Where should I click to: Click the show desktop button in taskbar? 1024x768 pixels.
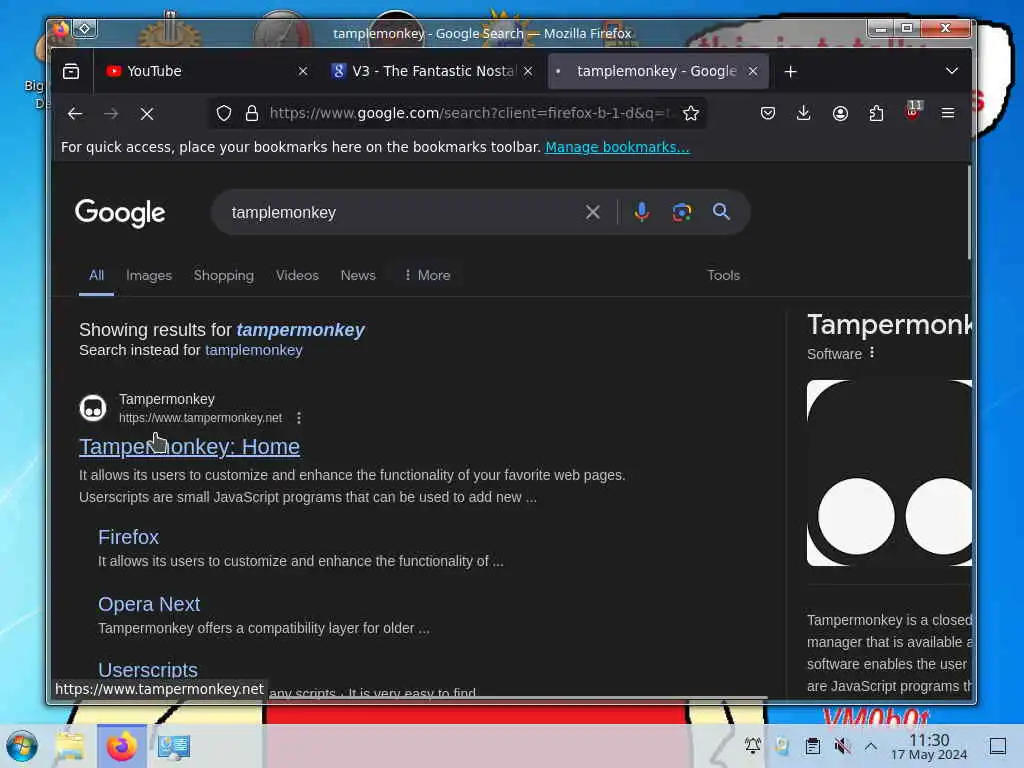[998, 746]
